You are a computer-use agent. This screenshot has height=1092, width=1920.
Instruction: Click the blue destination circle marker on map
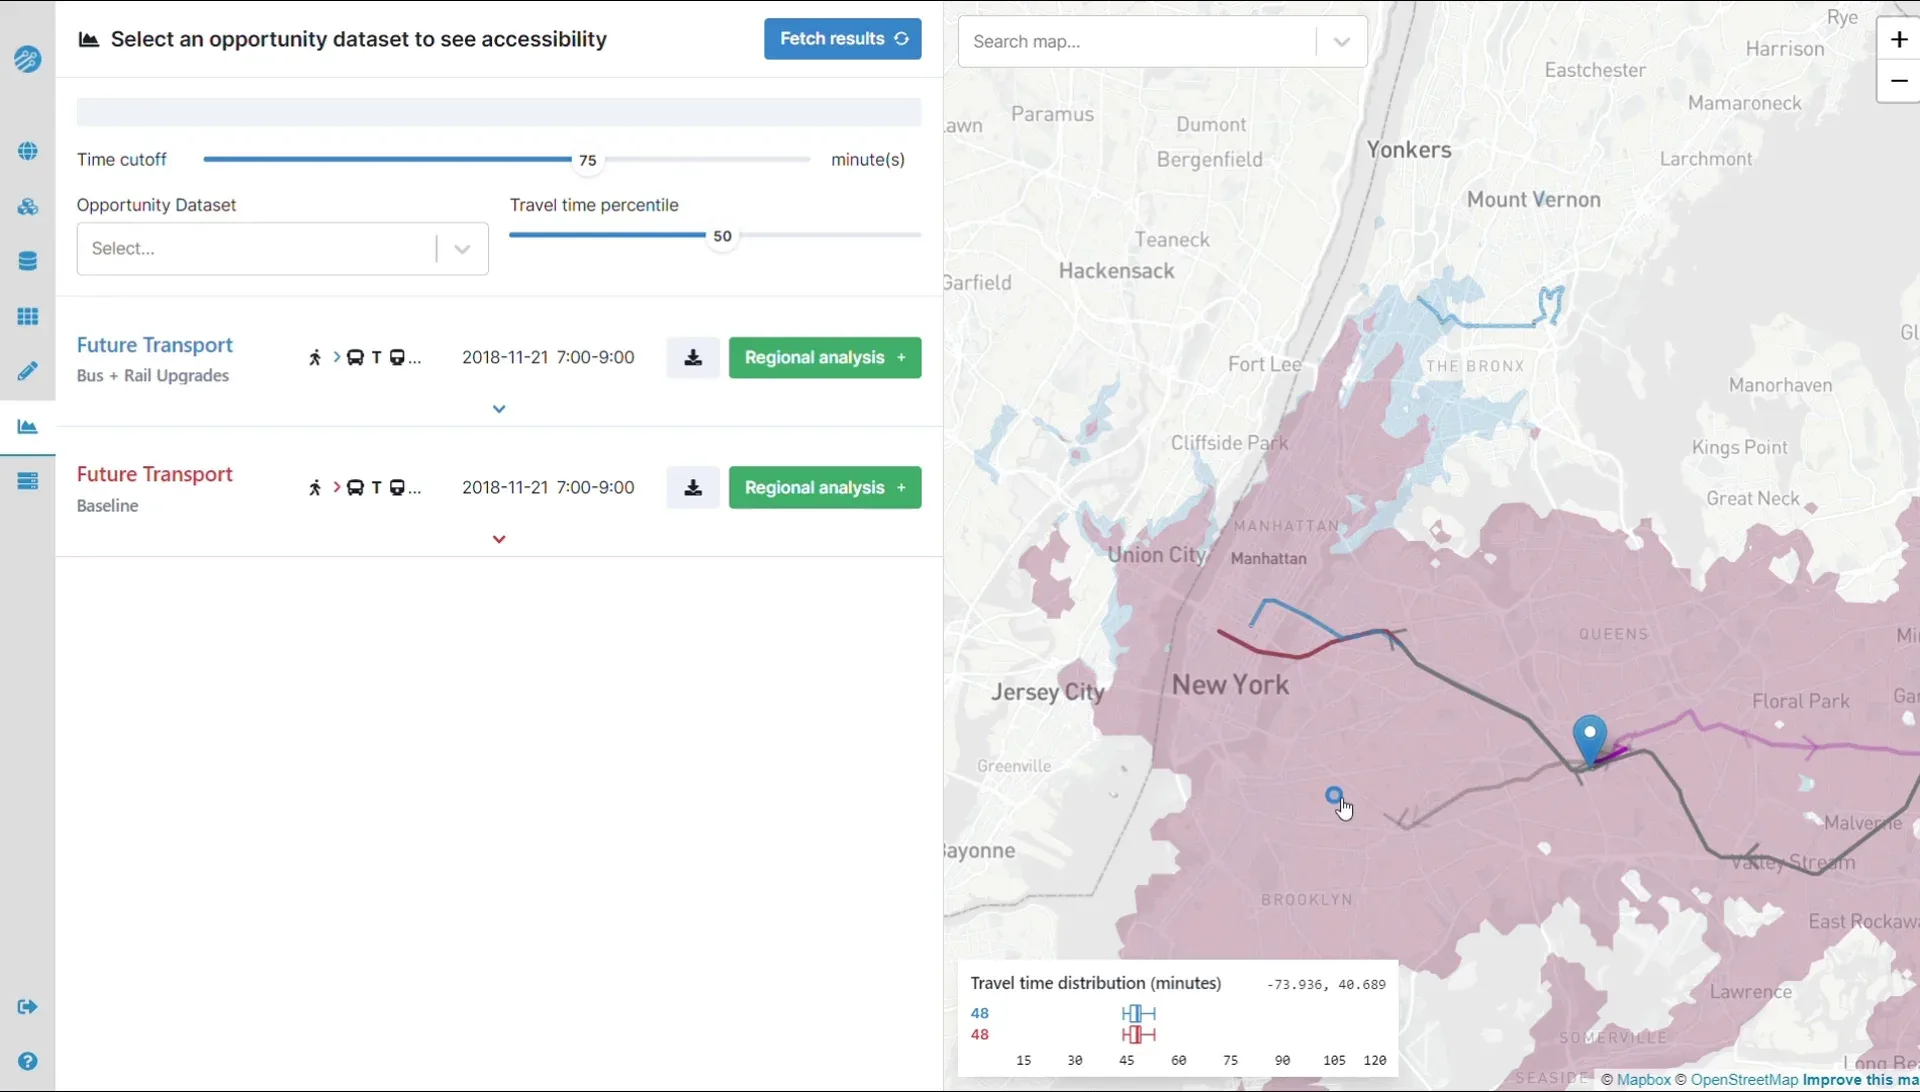(x=1333, y=796)
